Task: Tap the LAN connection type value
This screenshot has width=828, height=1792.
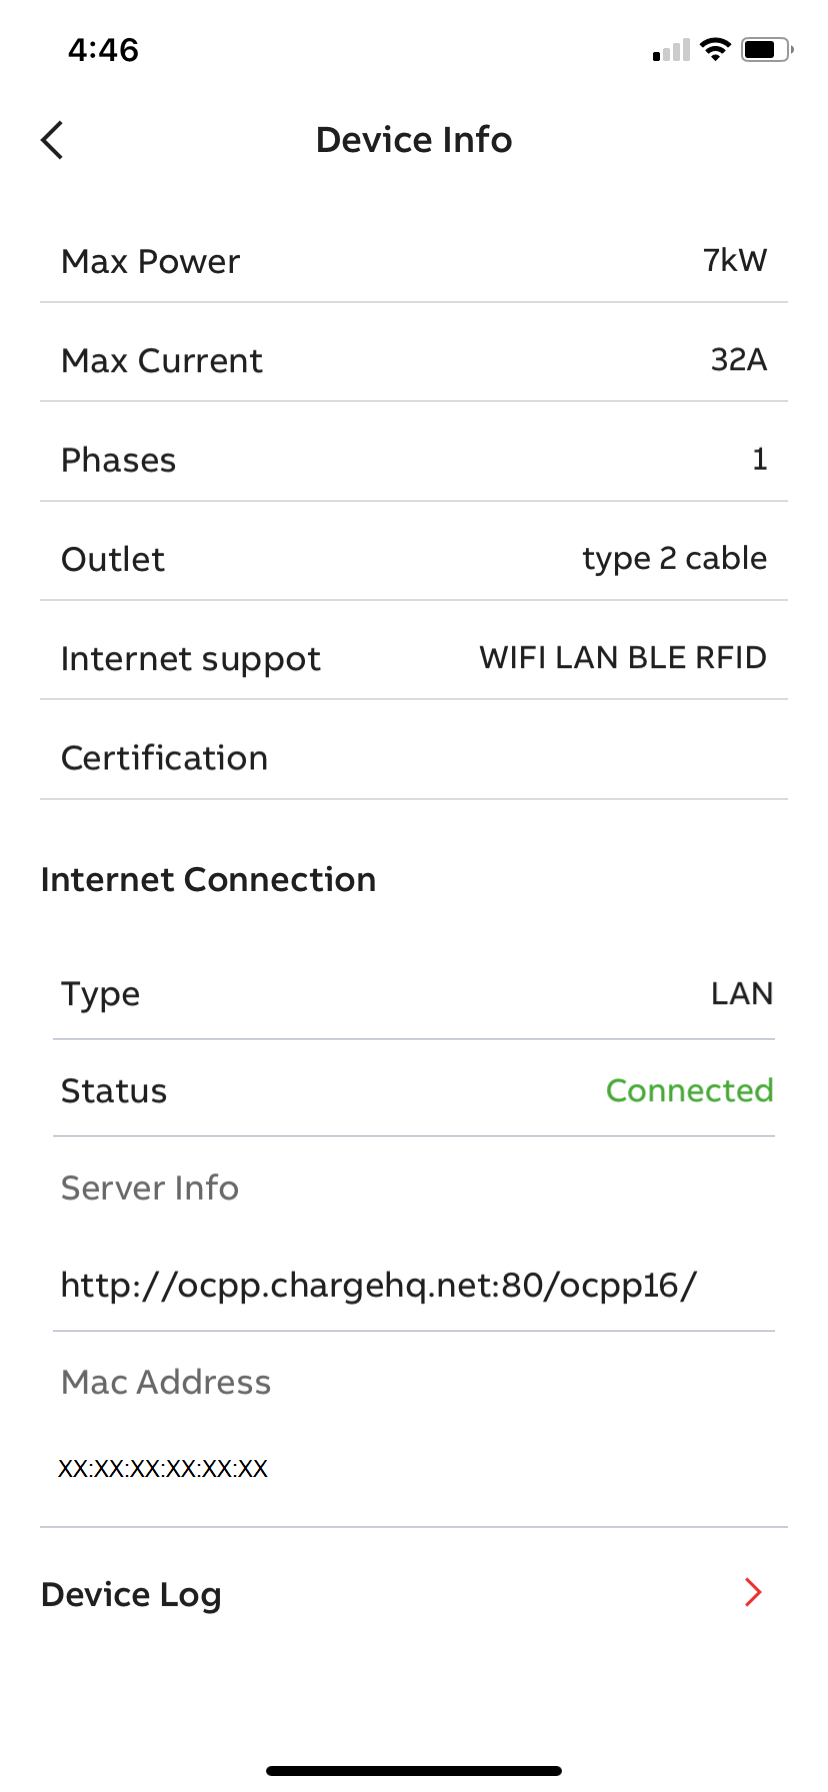Action: coord(741,993)
